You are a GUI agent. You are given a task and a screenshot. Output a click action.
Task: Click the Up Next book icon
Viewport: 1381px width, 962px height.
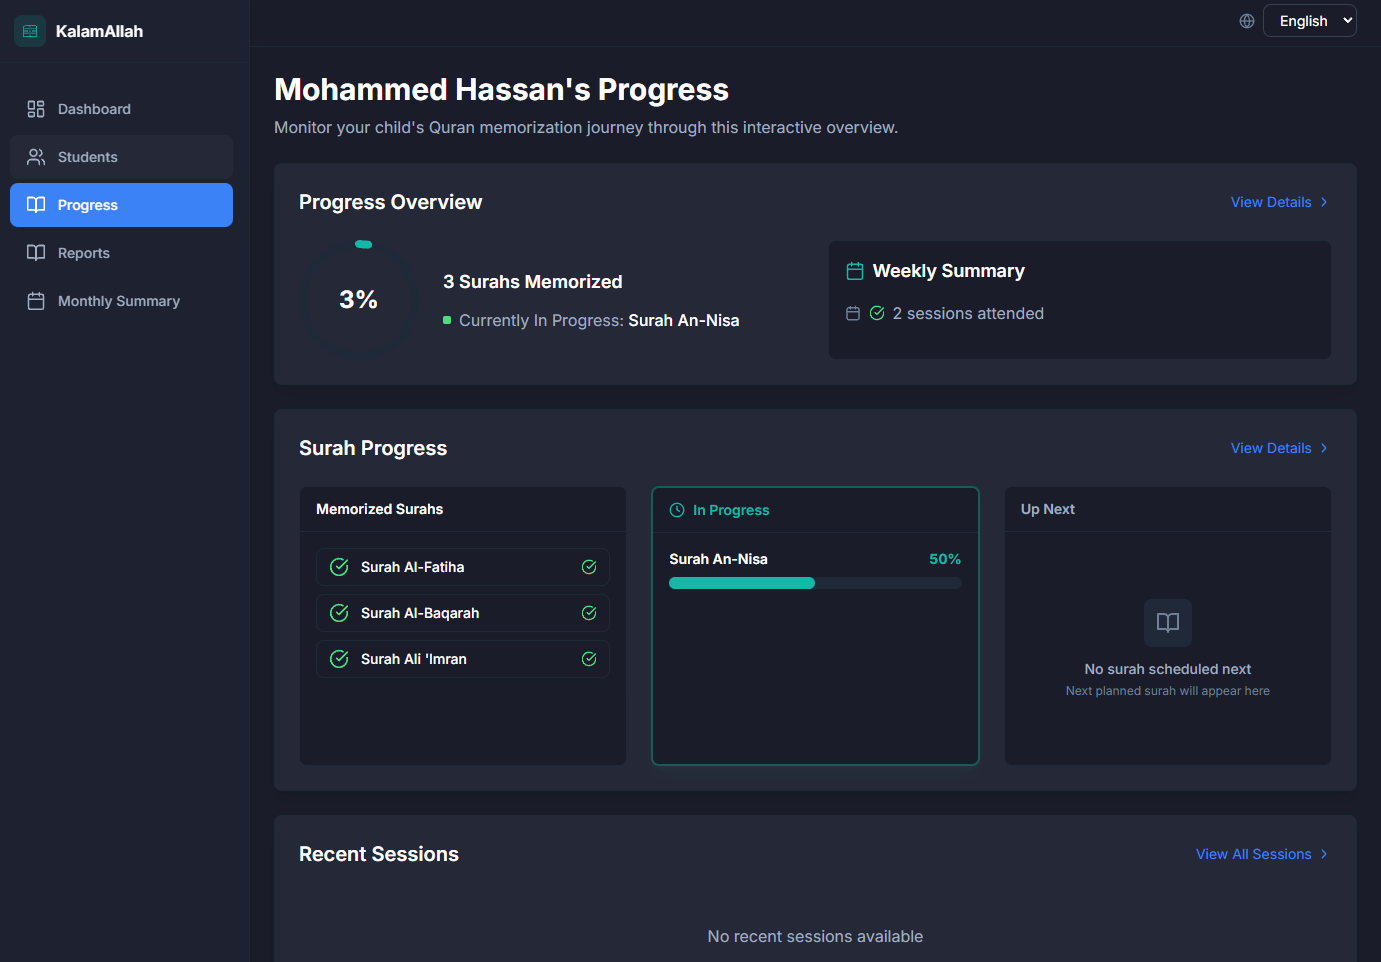[1167, 623]
